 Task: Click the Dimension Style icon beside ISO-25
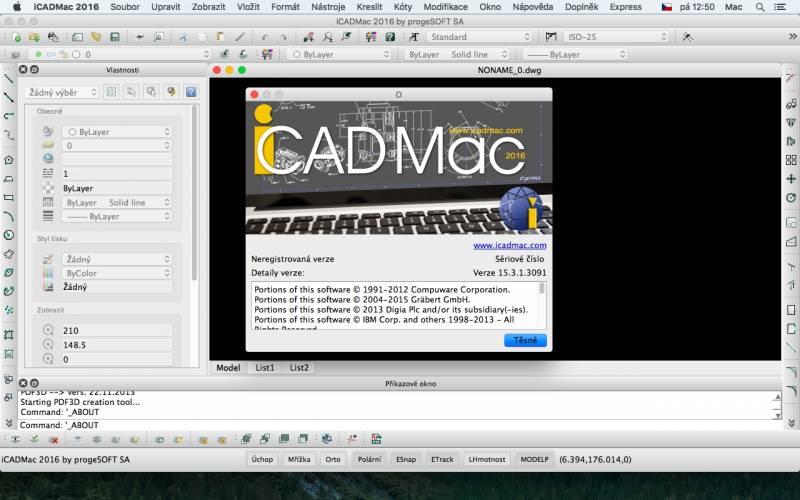(551, 37)
